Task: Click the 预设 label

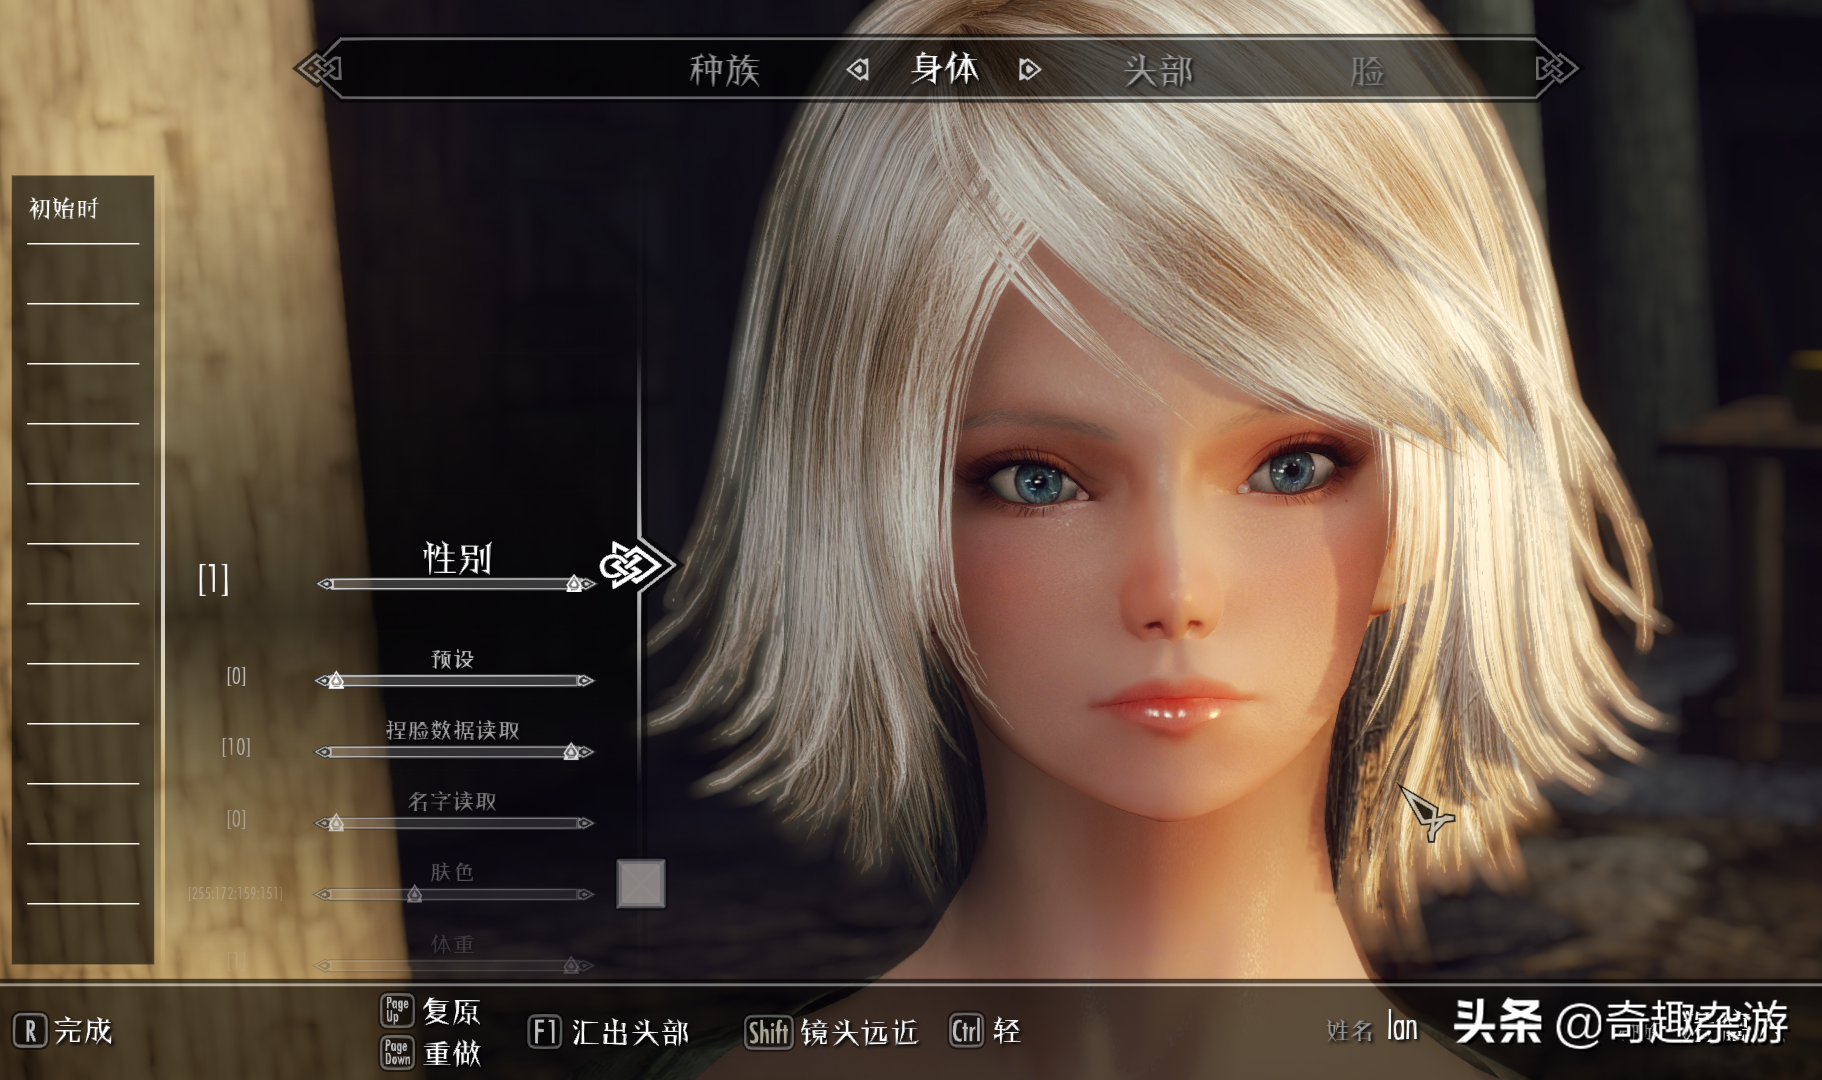Action: coord(452,659)
